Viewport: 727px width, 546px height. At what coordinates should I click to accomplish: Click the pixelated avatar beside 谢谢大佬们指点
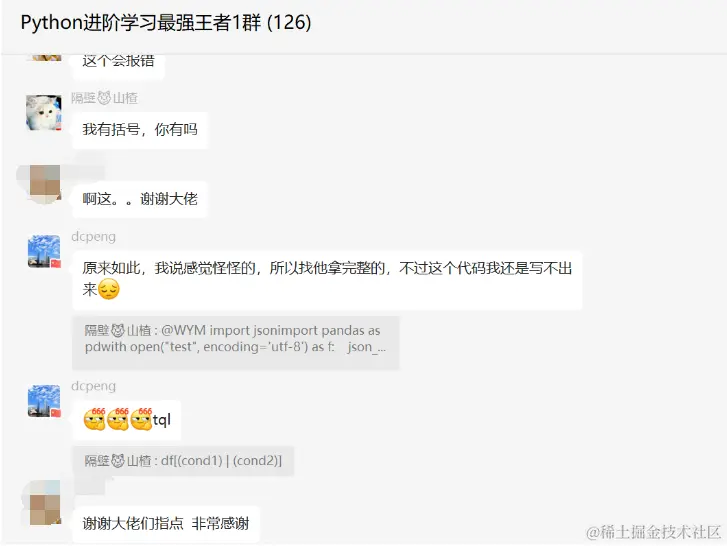tap(45, 509)
